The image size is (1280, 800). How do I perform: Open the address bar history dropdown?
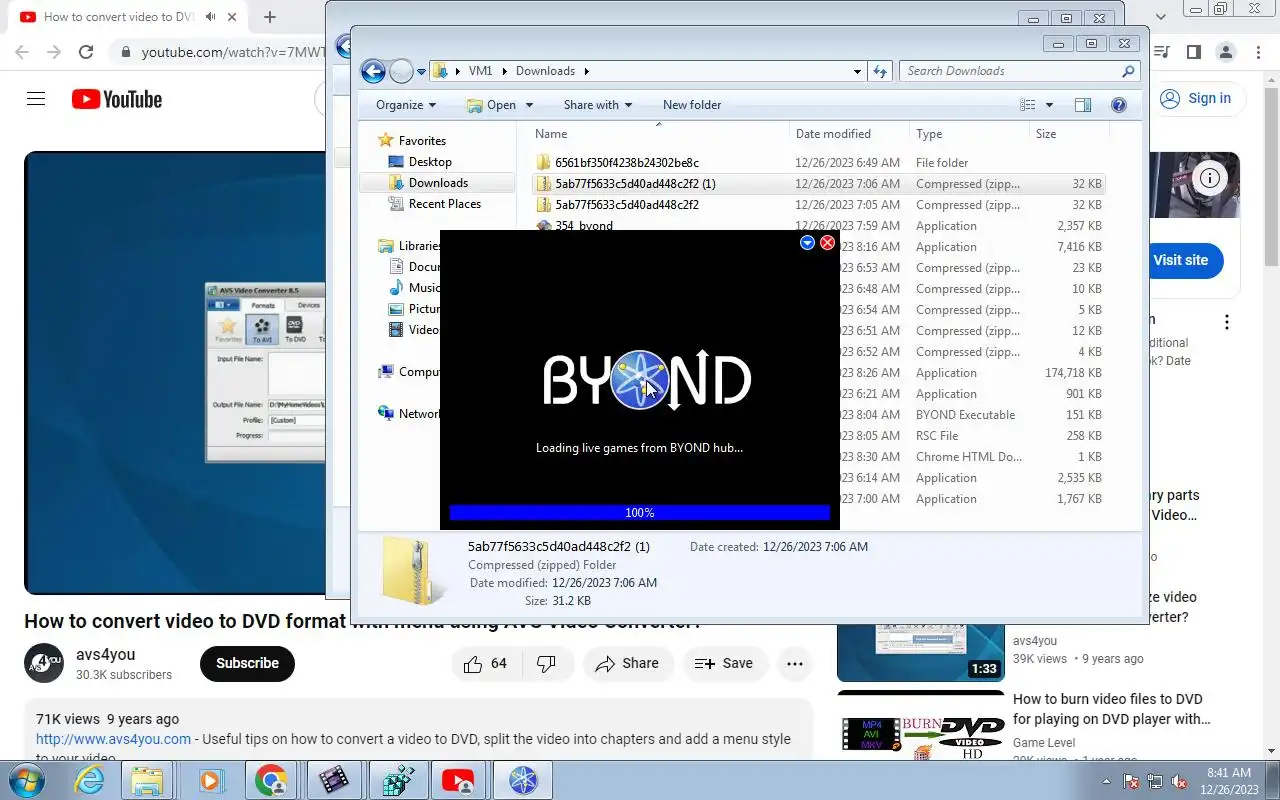click(x=858, y=71)
